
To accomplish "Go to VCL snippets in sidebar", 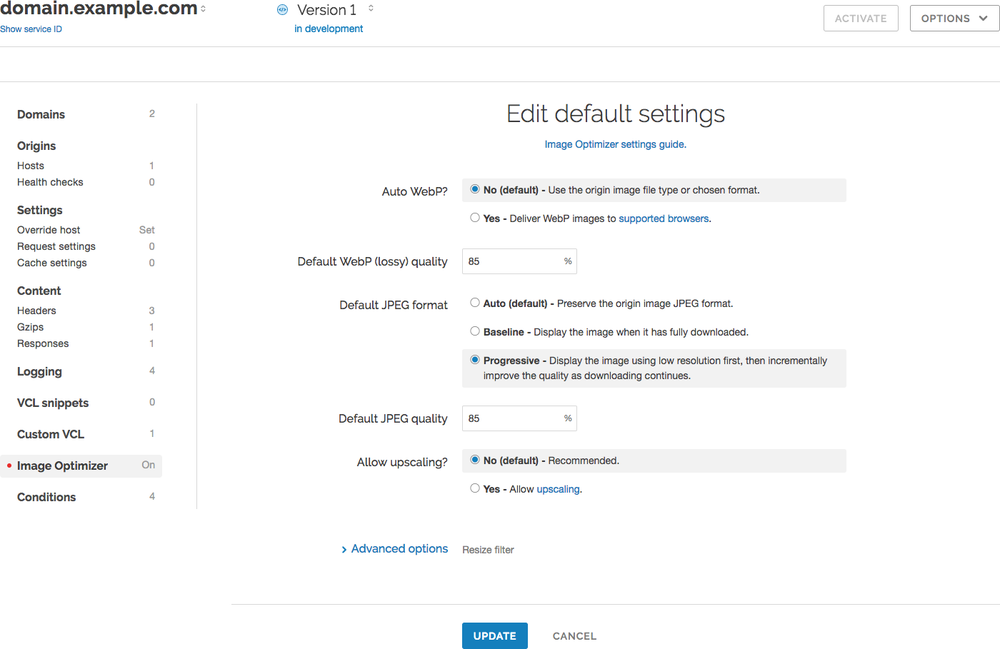I will [x=53, y=403].
